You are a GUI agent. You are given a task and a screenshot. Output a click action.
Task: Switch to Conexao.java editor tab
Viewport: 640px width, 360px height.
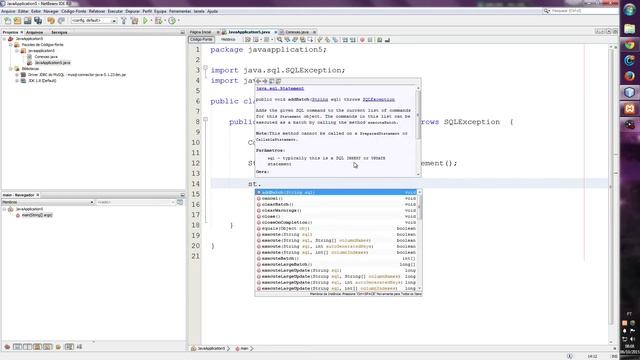coord(297,32)
